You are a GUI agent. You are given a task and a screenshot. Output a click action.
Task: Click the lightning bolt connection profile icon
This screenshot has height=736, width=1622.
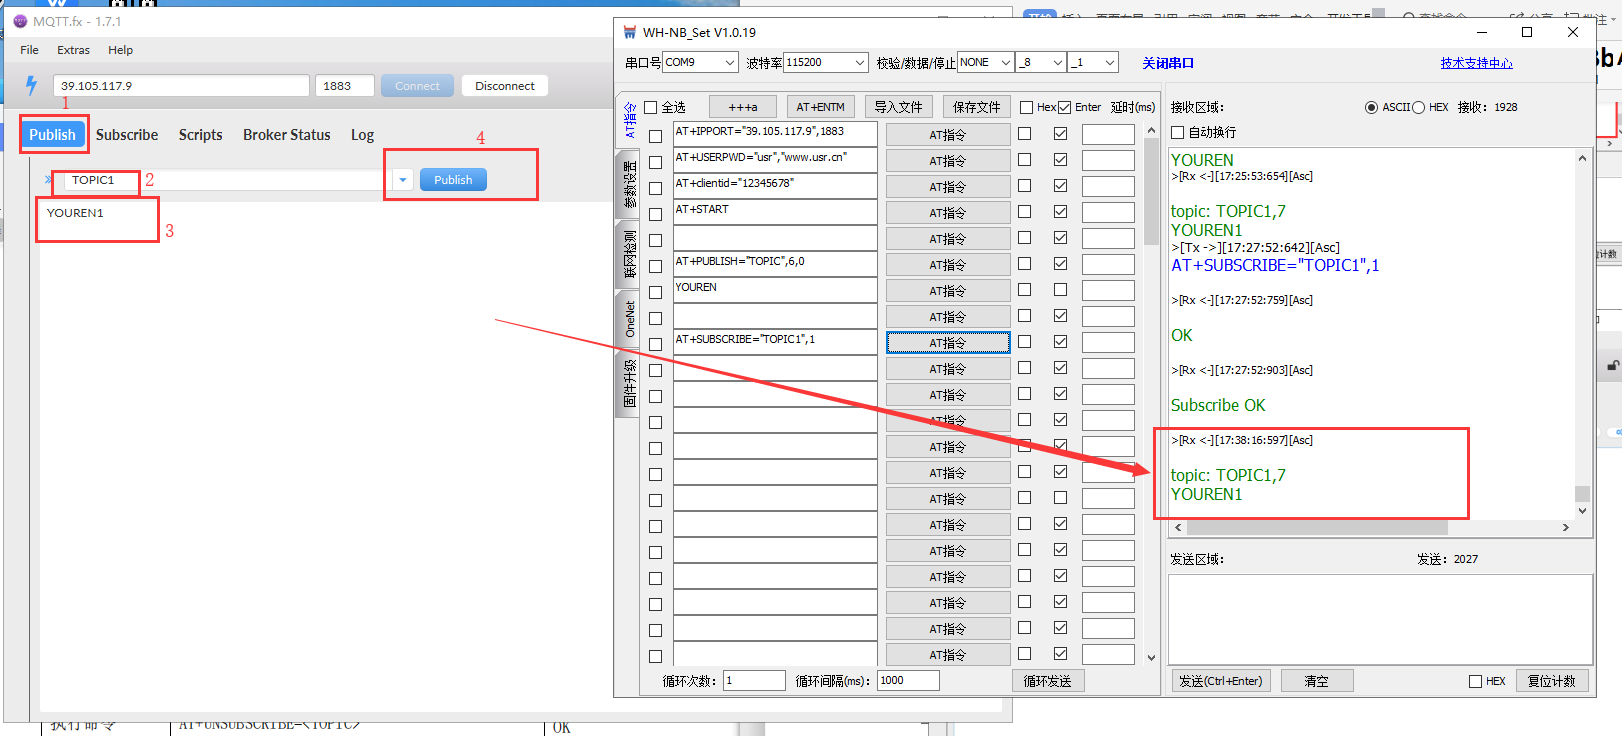(31, 85)
